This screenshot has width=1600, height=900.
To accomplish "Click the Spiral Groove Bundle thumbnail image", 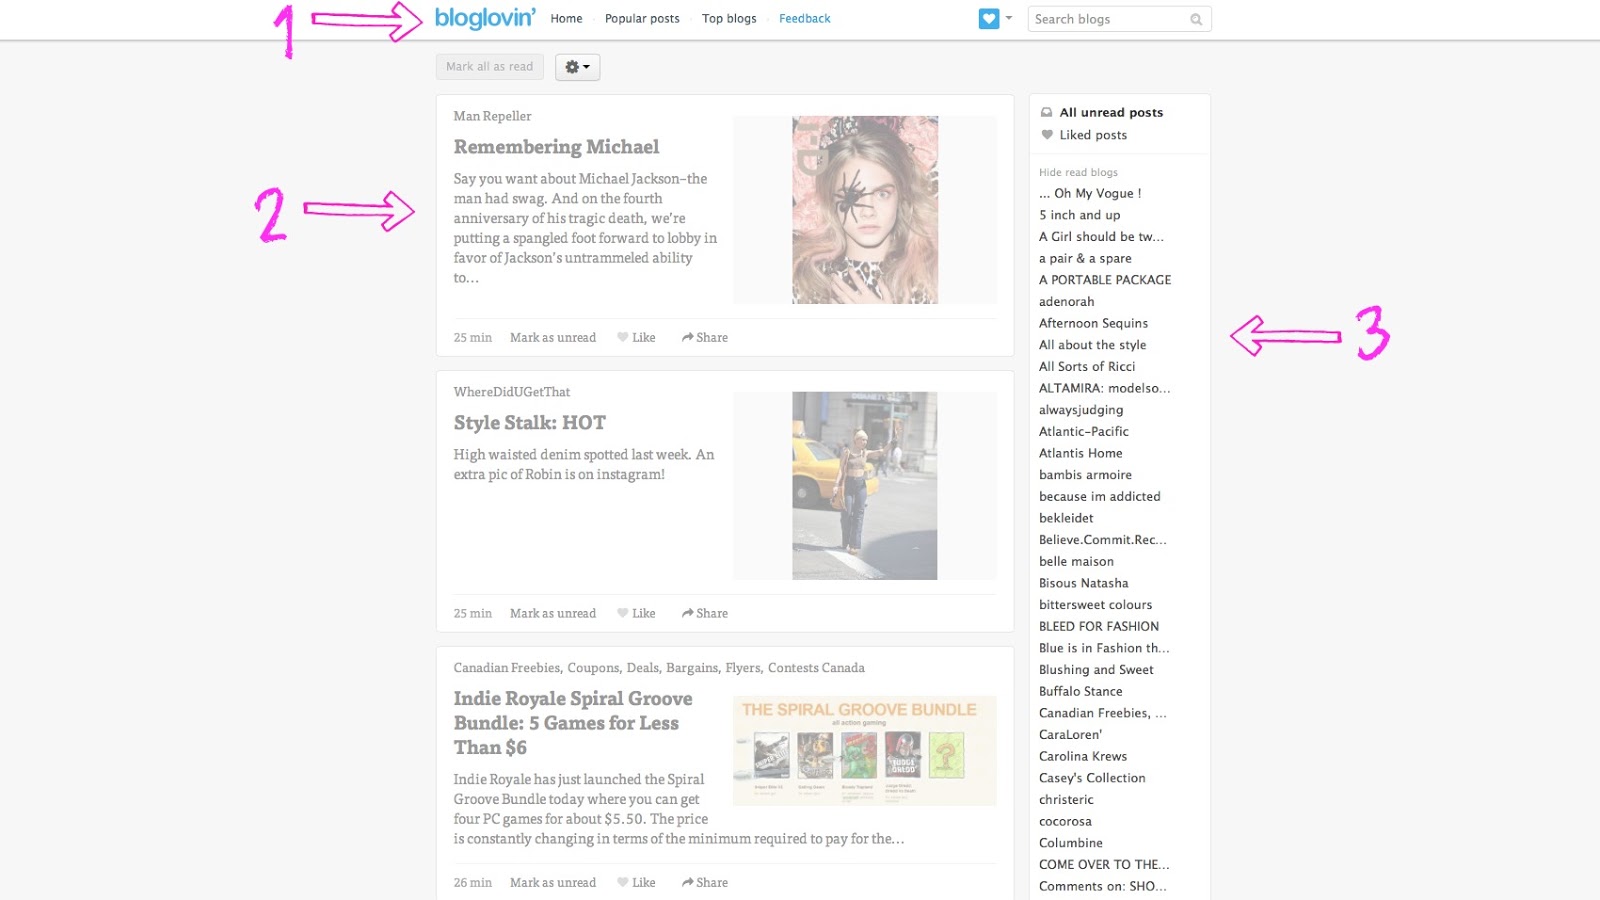I will point(865,751).
